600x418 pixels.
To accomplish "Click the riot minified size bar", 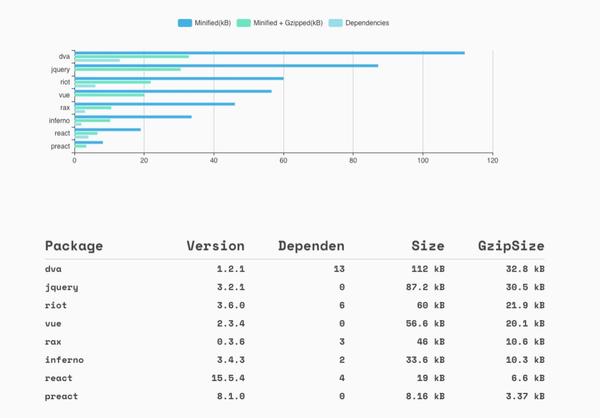I will pos(179,78).
